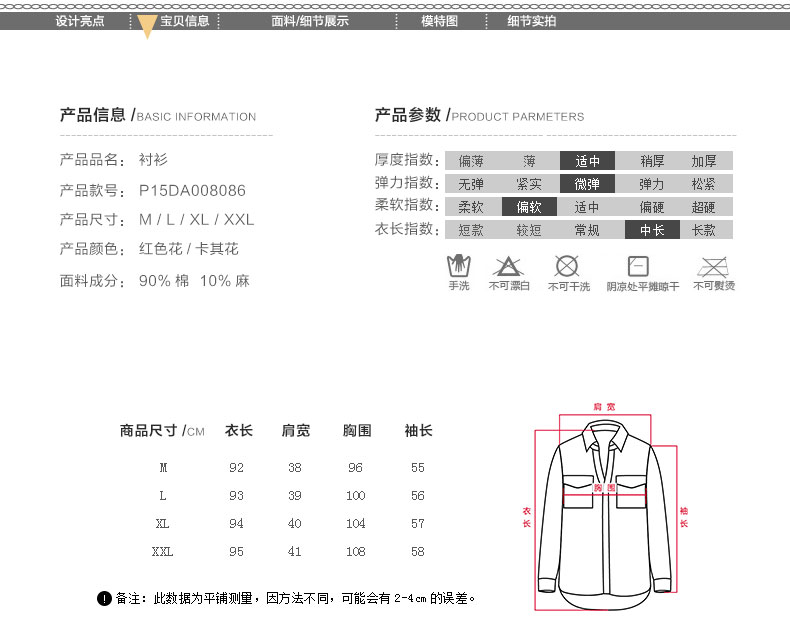Image resolution: width=790 pixels, height=635 pixels.
Task: Select 偏硬 in softness index
Action: (652, 207)
